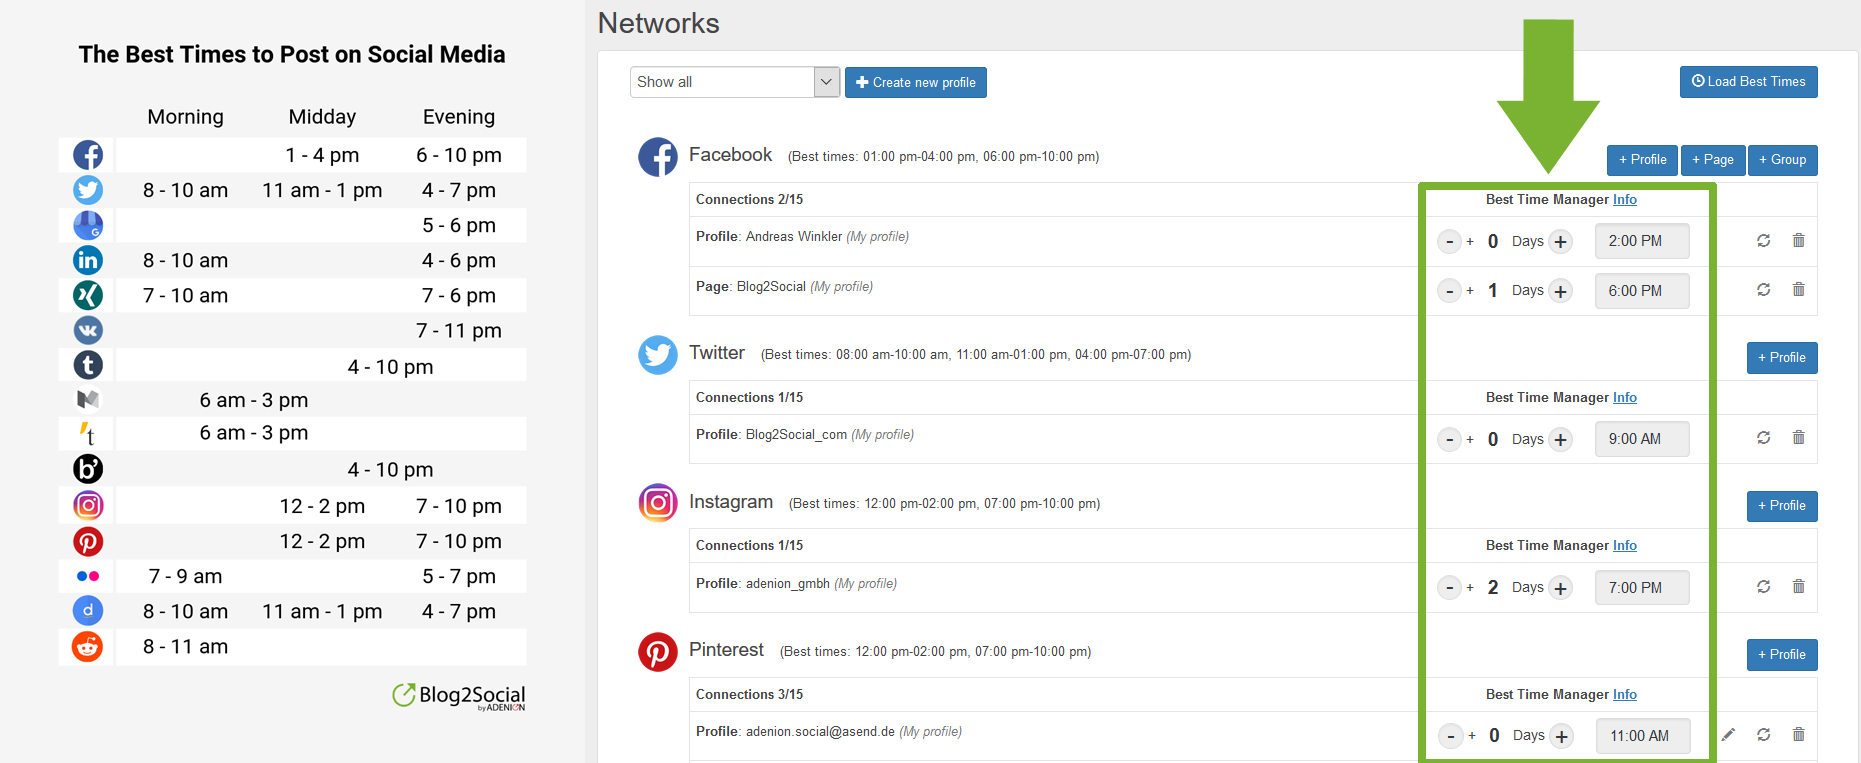Click the 11:00 AM time field
Screen dimensions: 1861x763
[x=1643, y=736]
